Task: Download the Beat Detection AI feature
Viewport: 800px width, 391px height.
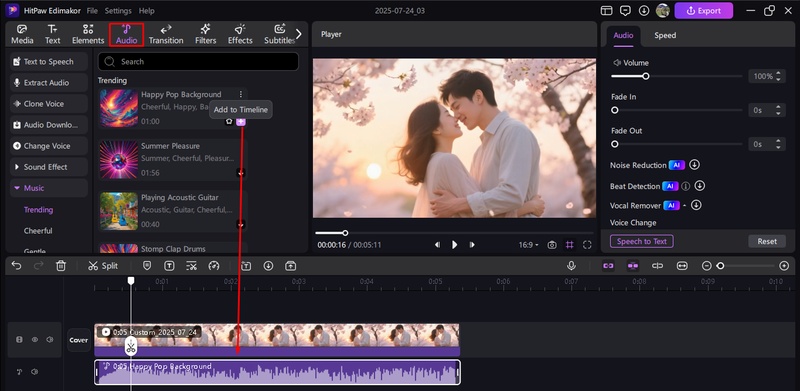Action: pyautogui.click(x=699, y=186)
